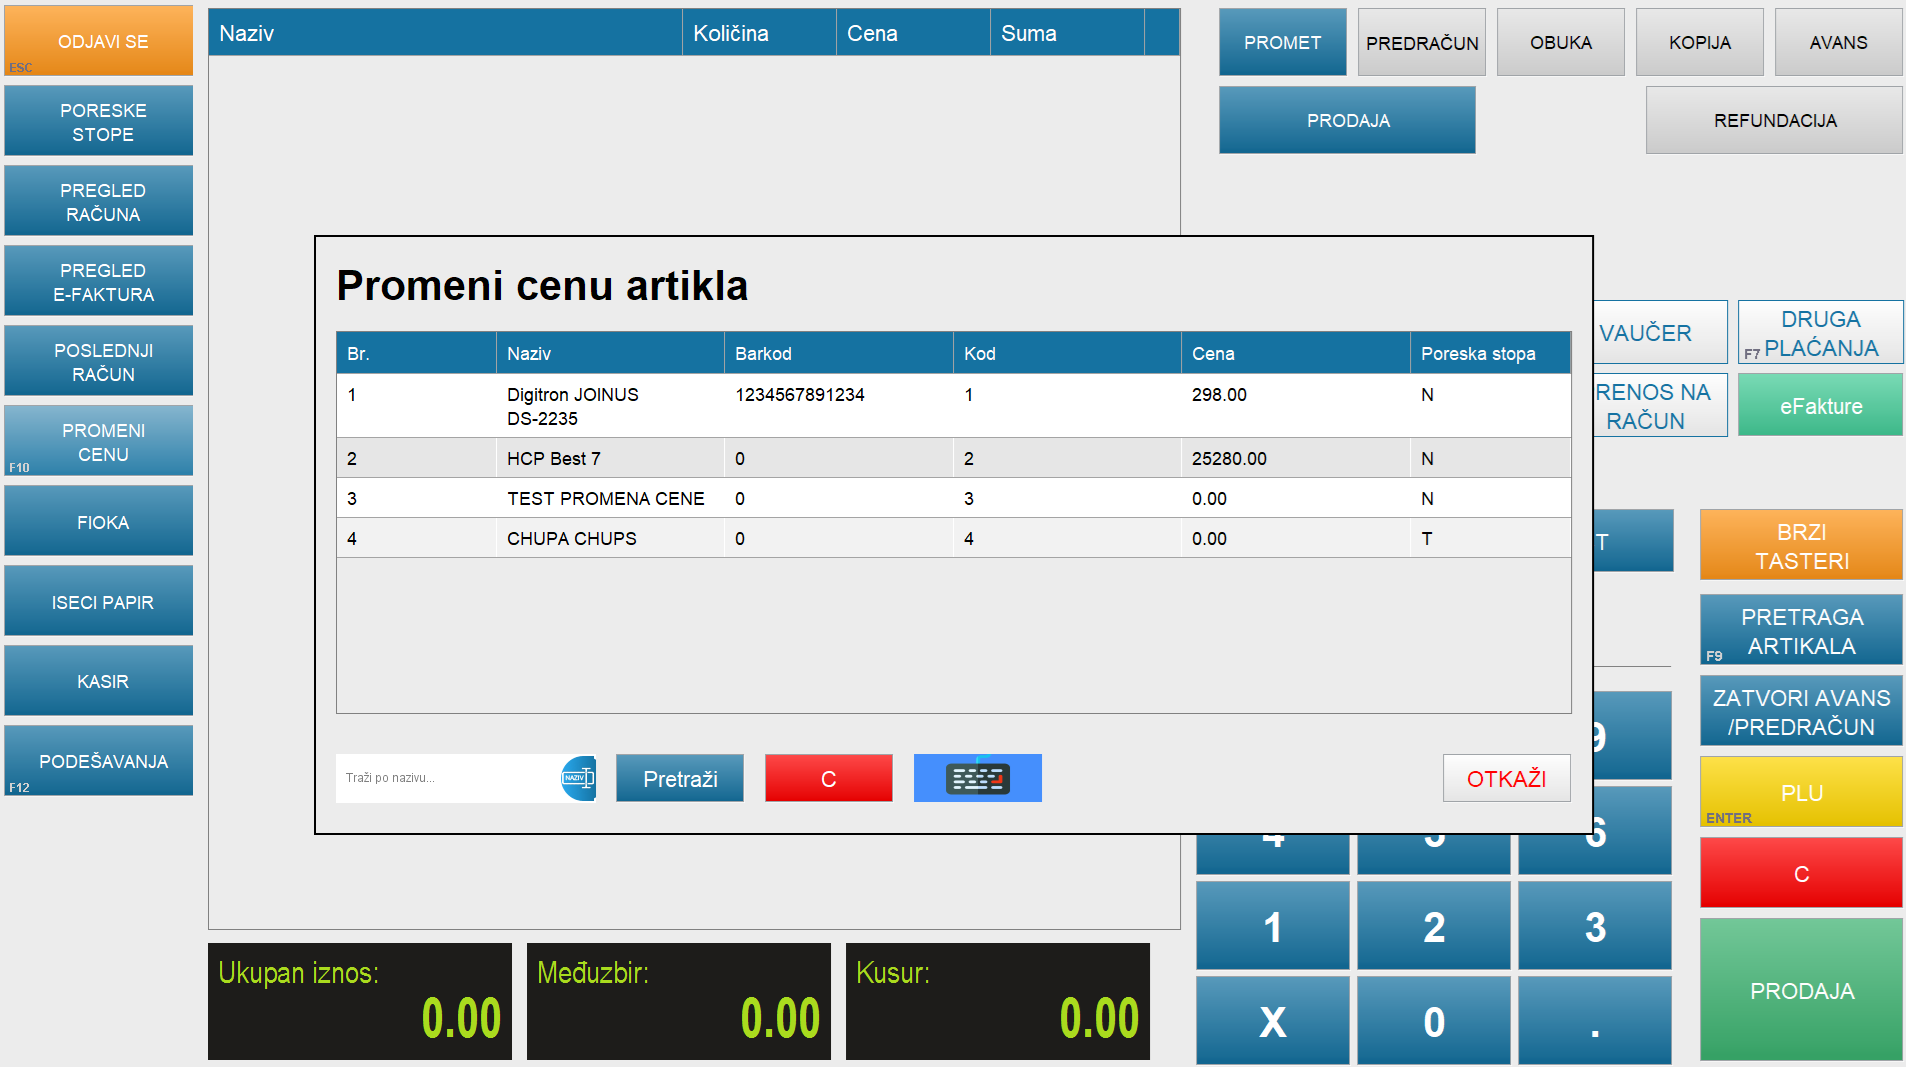Switch to AVANS tab

point(1838,42)
